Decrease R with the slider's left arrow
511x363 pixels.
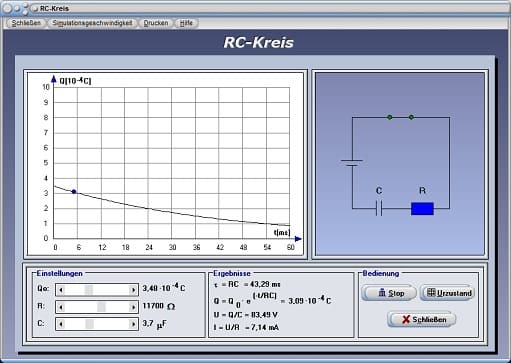click(x=61, y=307)
